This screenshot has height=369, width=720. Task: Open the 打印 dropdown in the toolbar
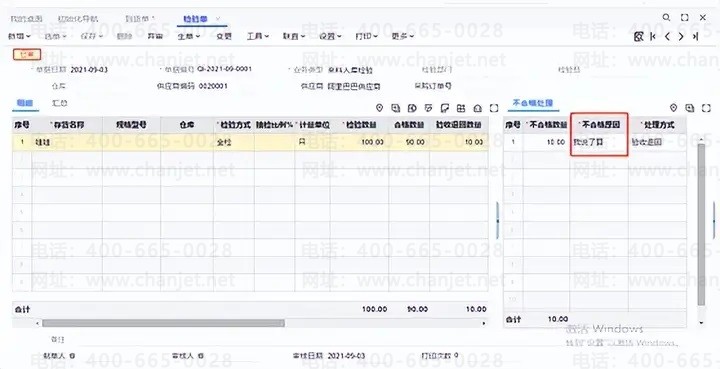tap(366, 36)
